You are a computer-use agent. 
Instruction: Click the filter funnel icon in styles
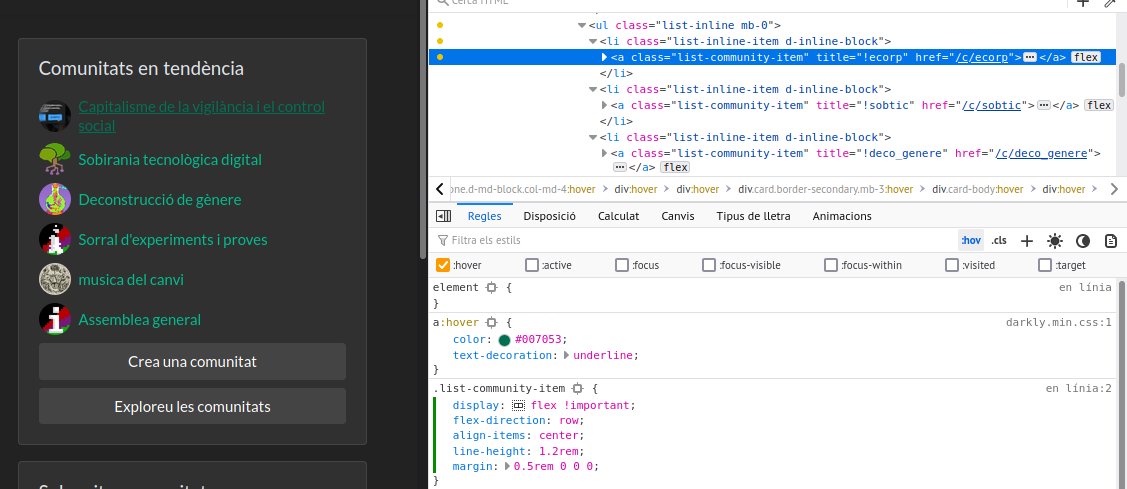pos(442,240)
